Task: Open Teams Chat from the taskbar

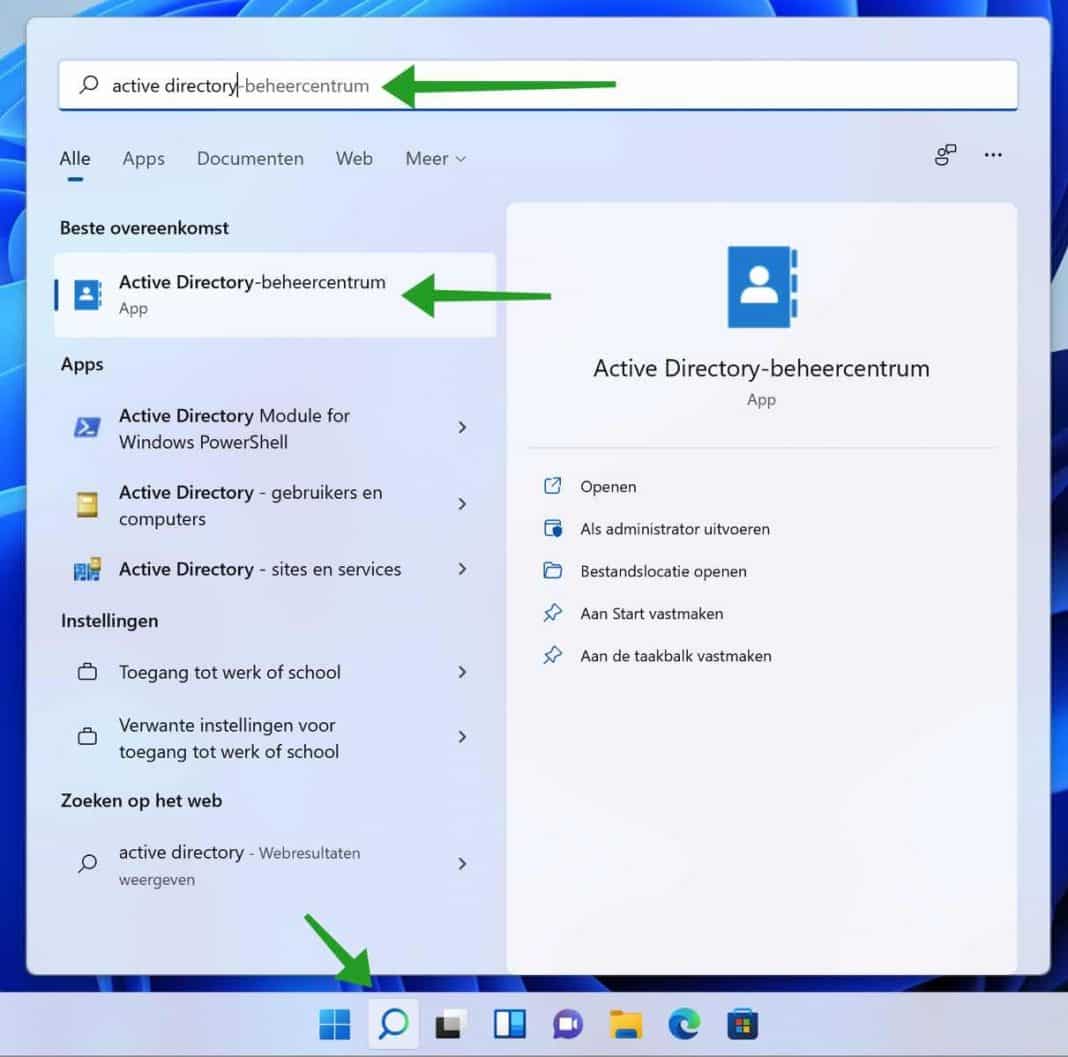Action: pyautogui.click(x=567, y=1024)
